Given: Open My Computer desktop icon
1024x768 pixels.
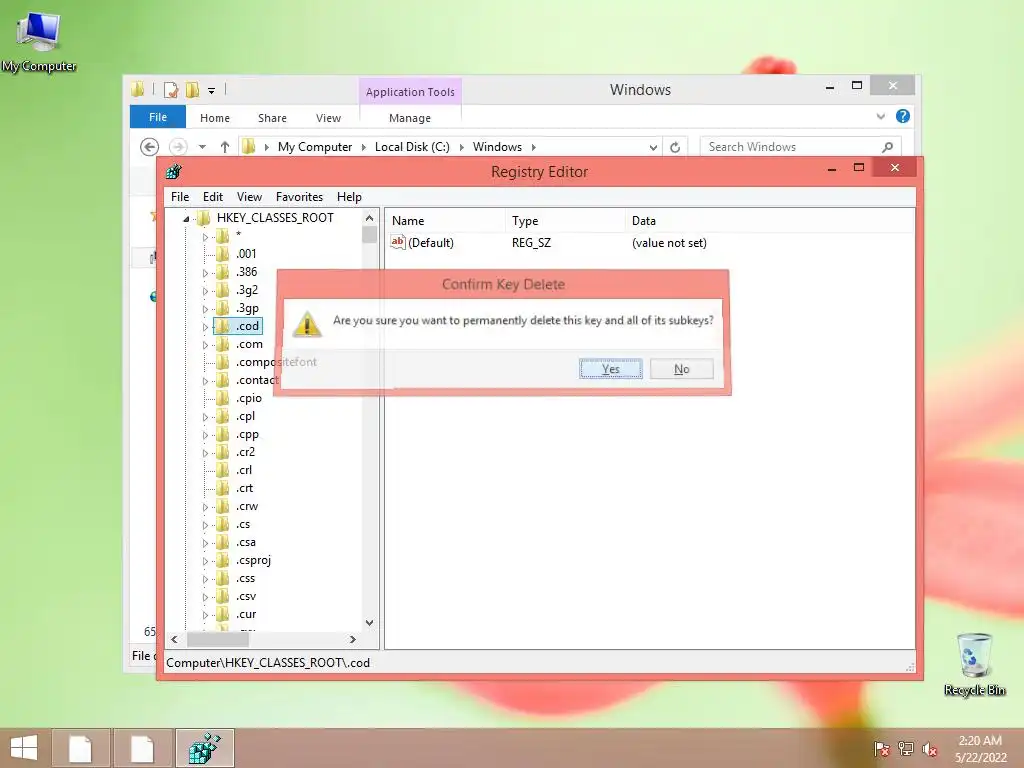Looking at the screenshot, I should coord(39,42).
